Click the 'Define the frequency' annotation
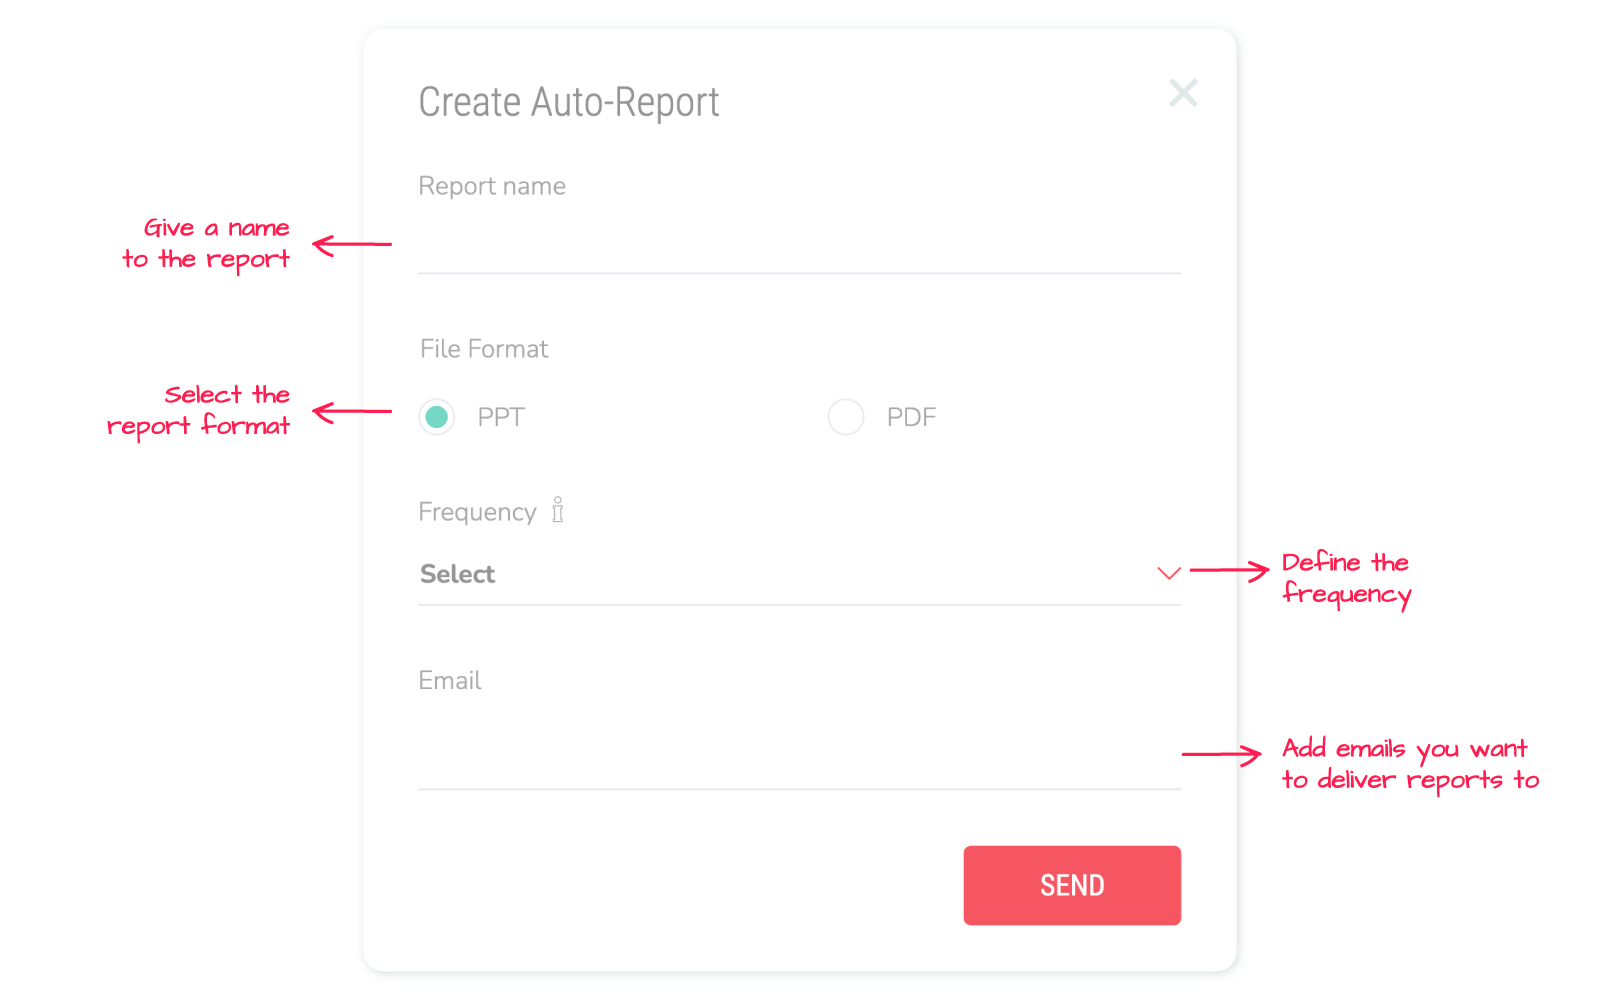 click(1346, 579)
